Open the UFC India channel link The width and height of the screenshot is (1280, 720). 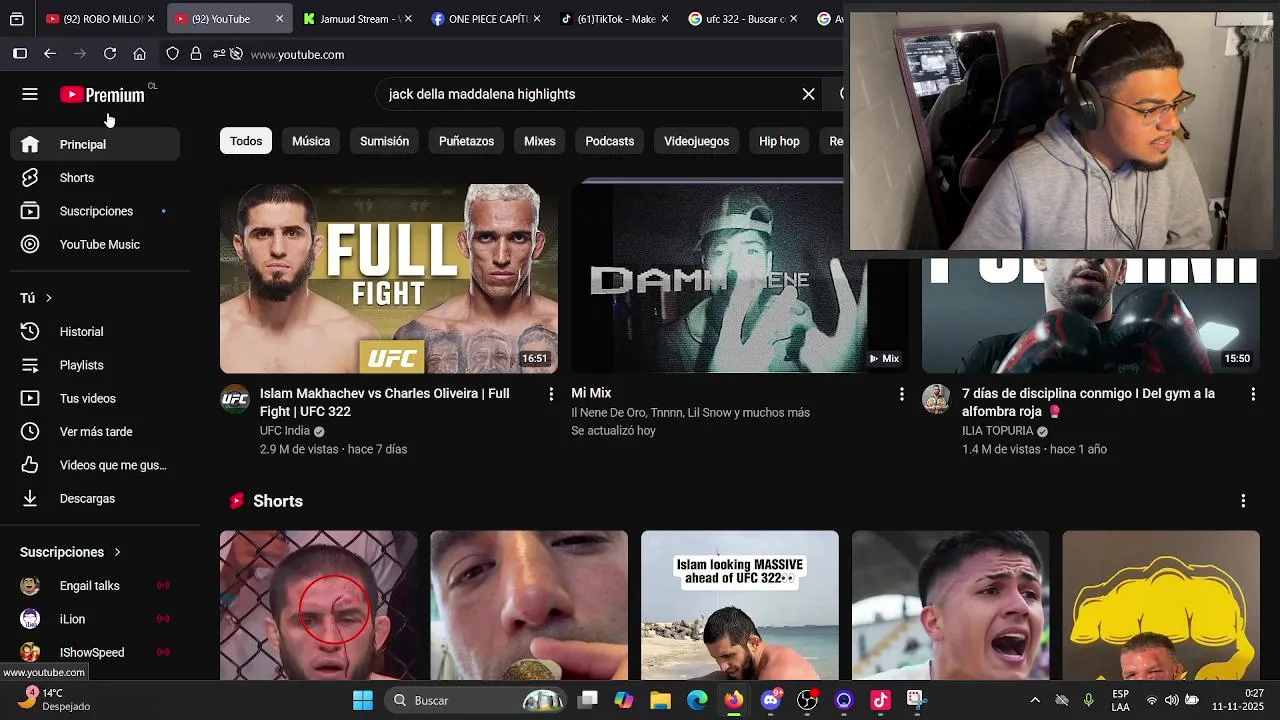click(x=285, y=431)
